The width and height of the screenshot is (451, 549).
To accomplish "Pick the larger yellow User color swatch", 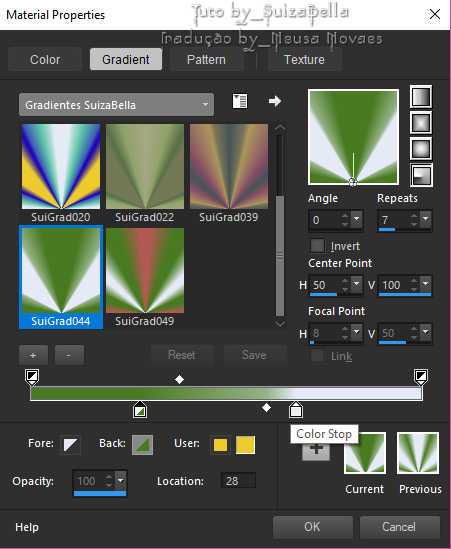I will click(x=245, y=445).
